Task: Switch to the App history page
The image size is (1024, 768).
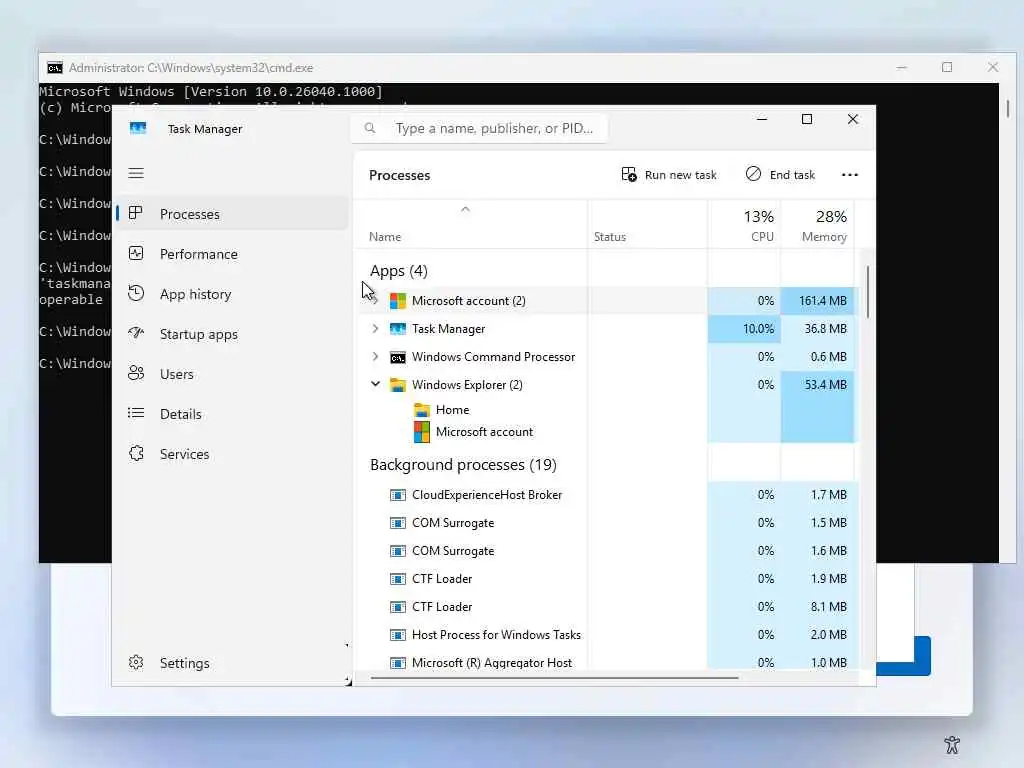Action: click(x=233, y=294)
